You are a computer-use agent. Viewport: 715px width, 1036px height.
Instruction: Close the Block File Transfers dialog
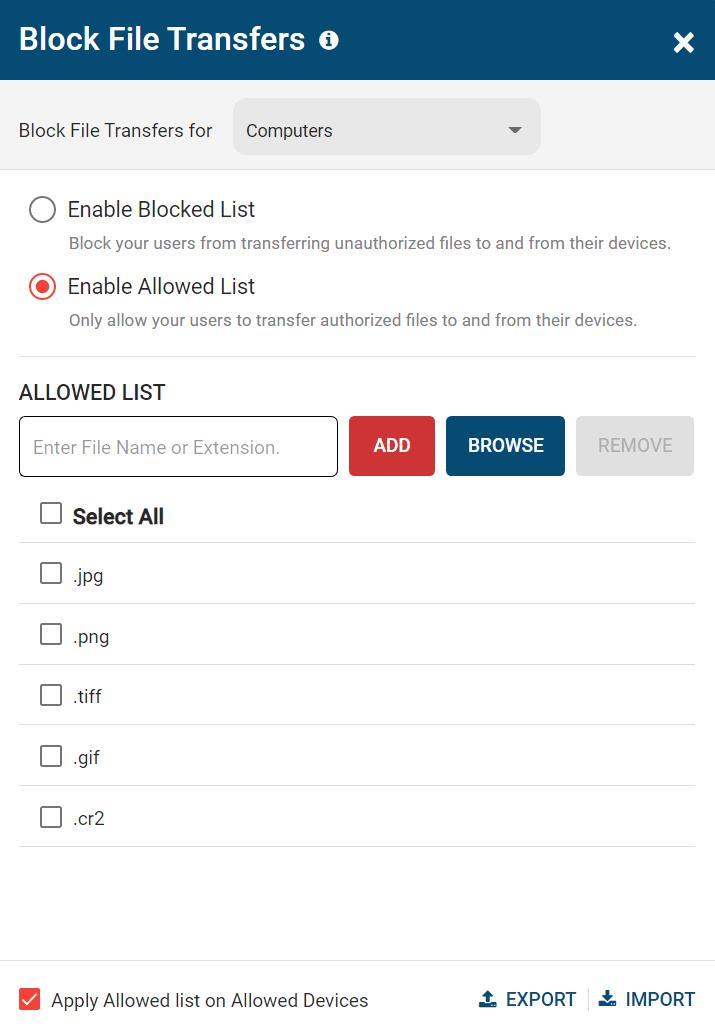pos(683,42)
